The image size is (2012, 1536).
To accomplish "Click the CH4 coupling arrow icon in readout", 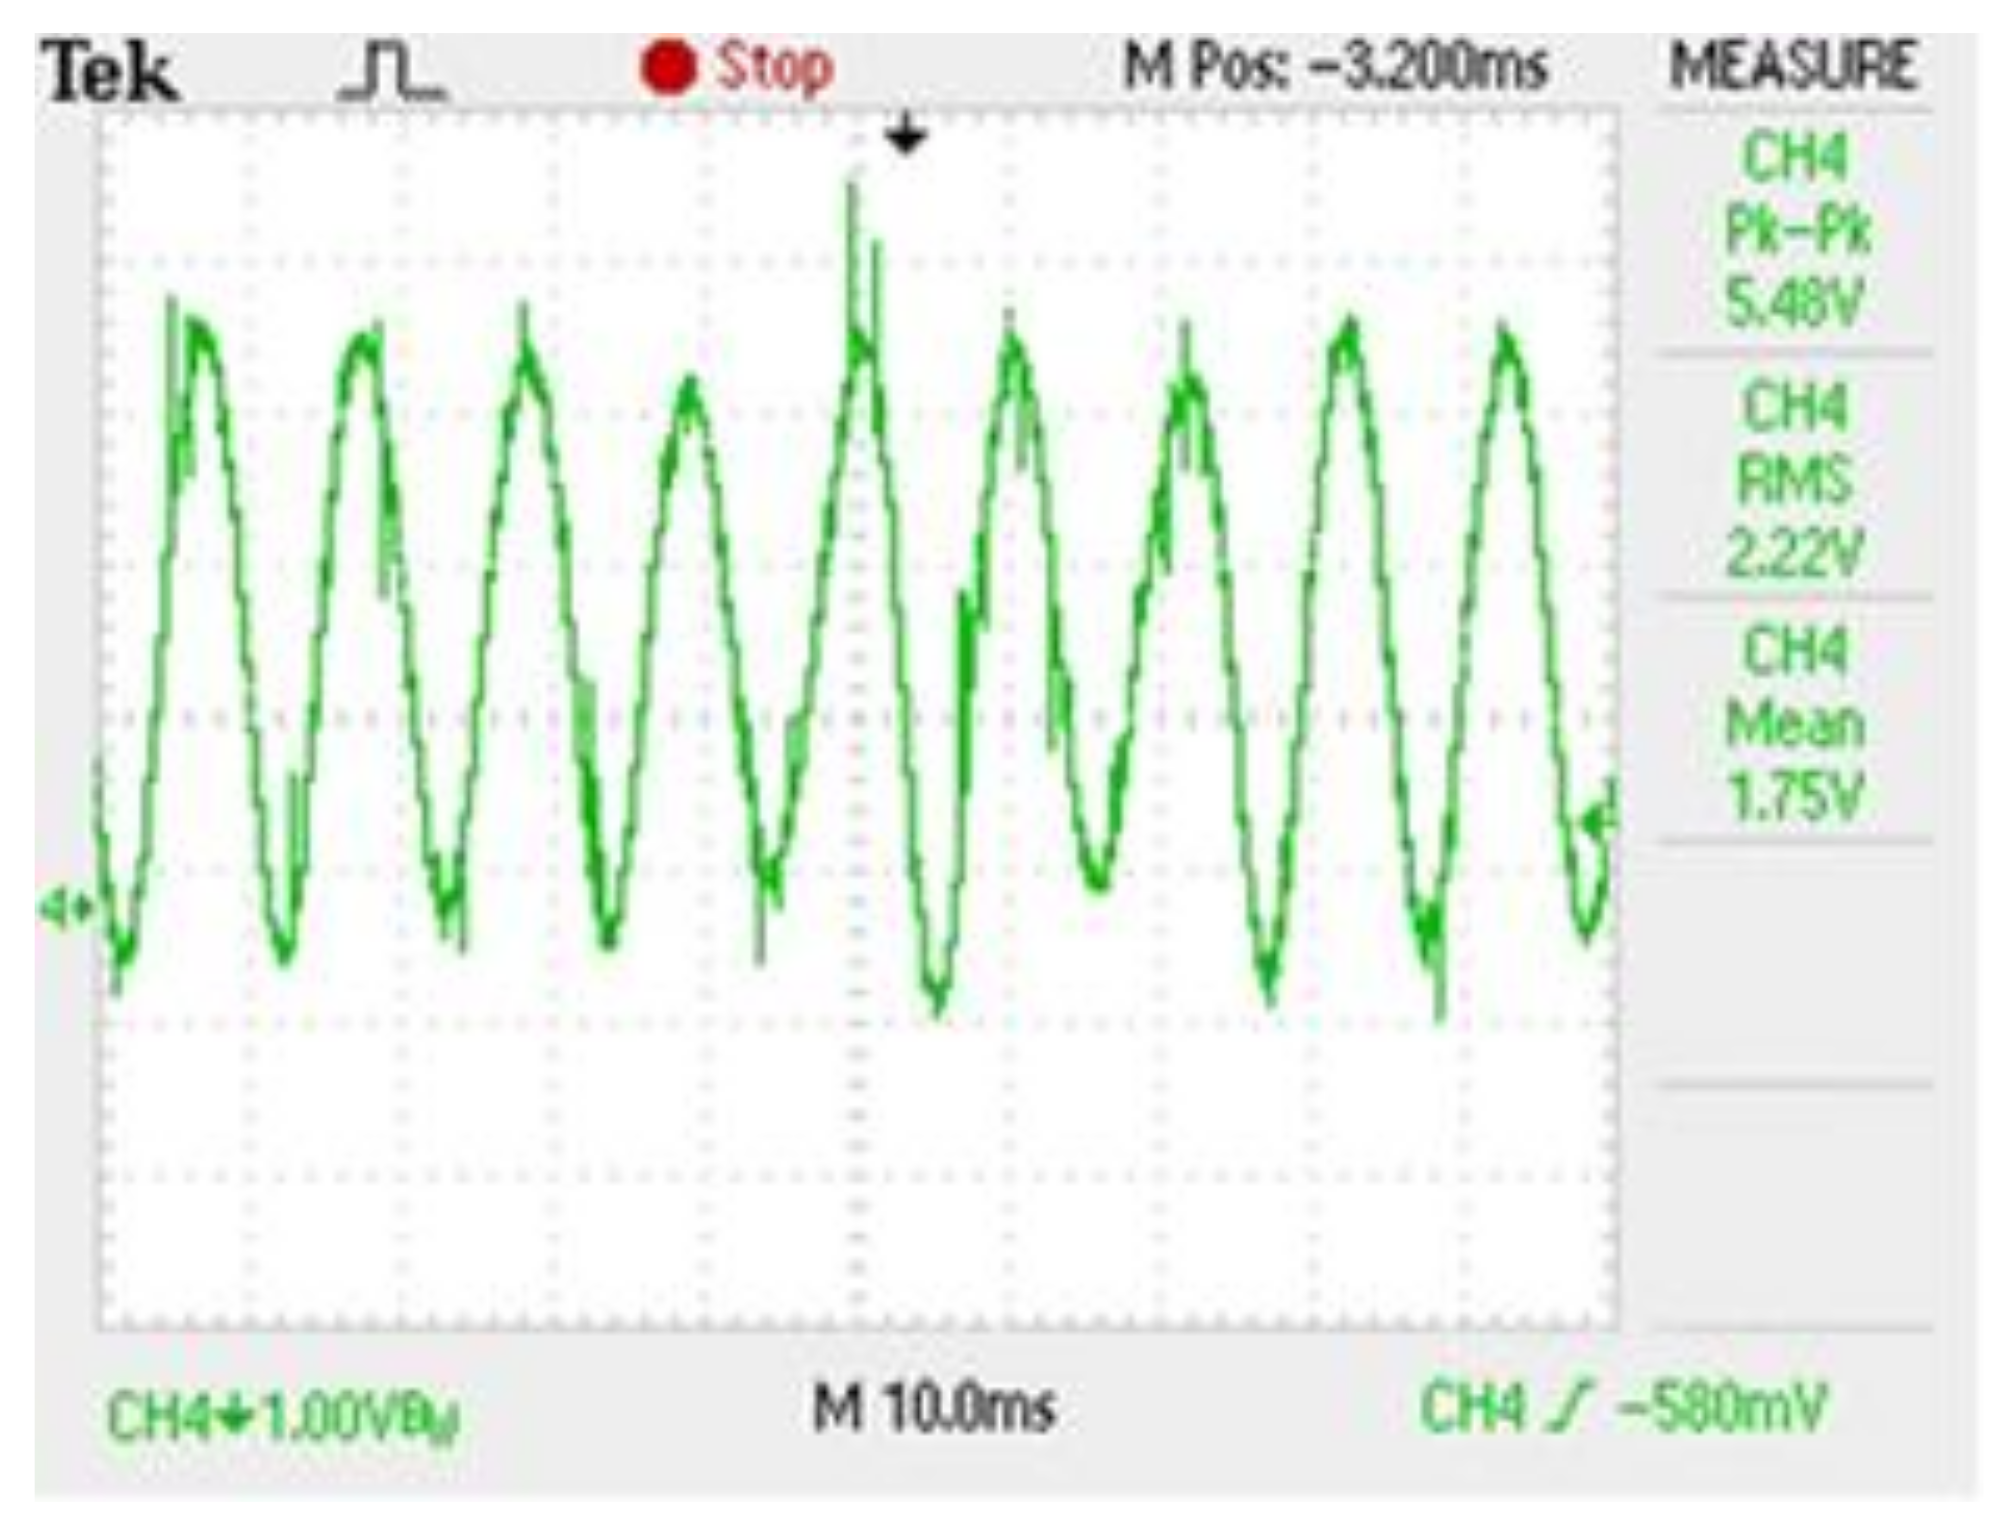I will click(232, 1416).
